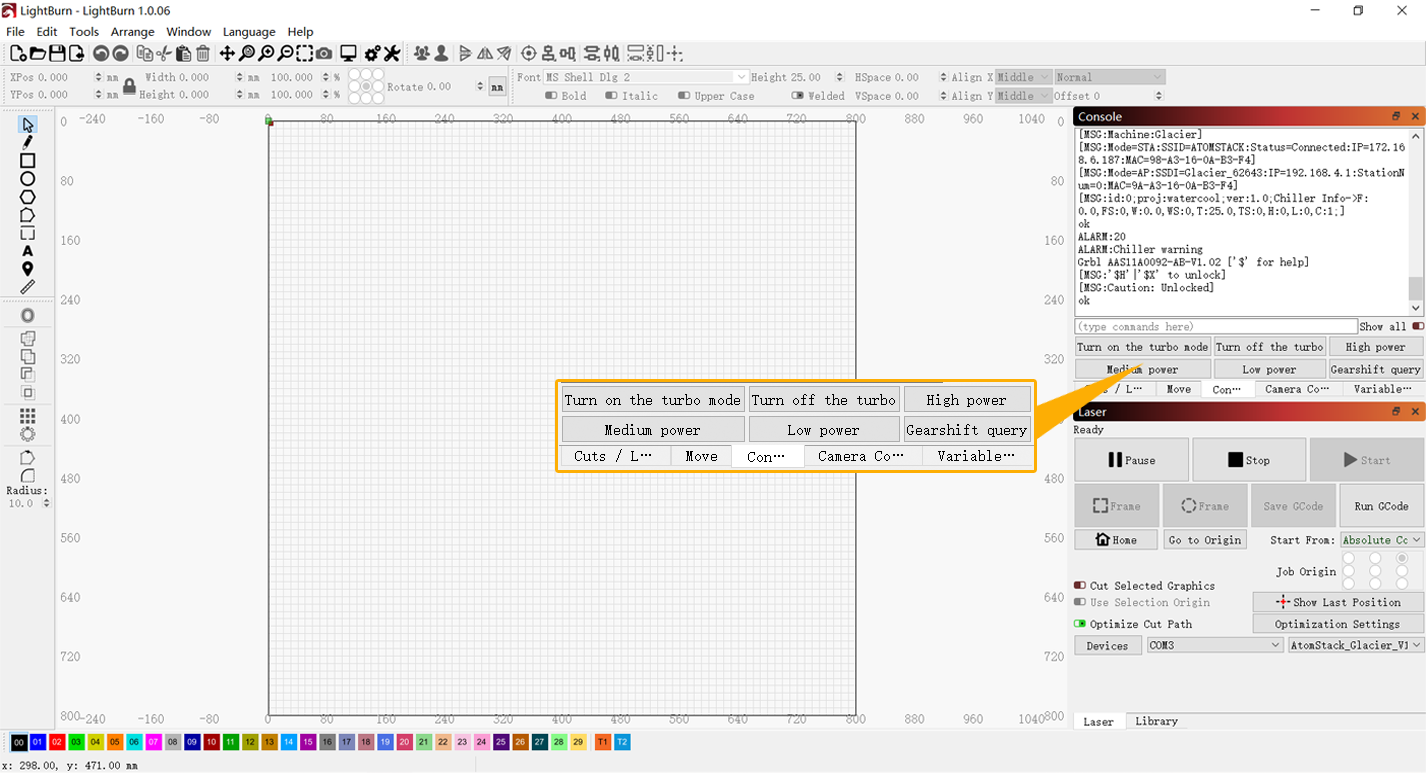
Task: Expand the Align X Middle dropdown
Action: click(x=1024, y=77)
